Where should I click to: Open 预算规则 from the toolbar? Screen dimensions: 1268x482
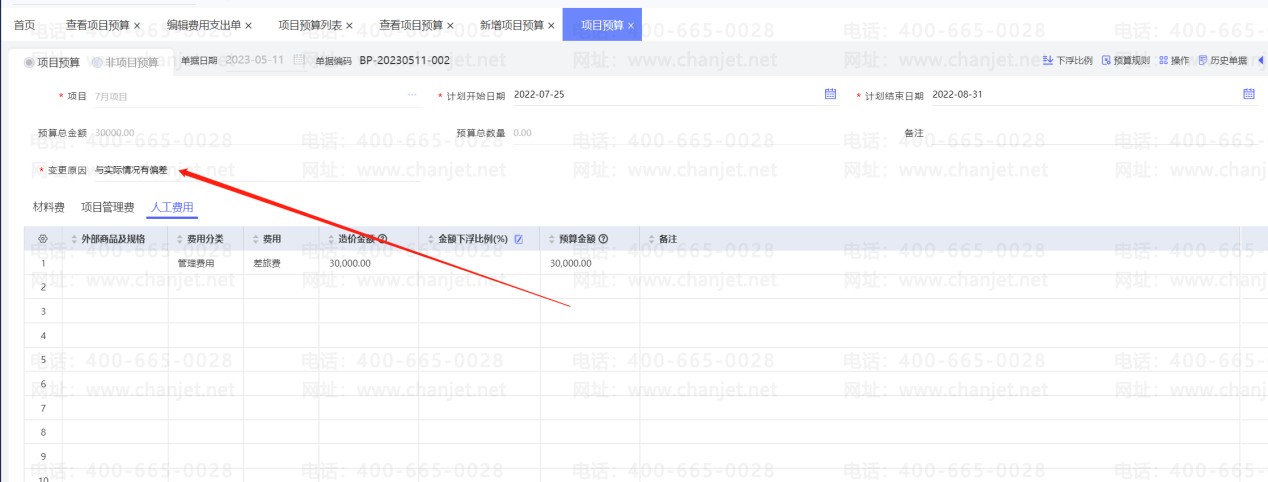[x=1125, y=61]
